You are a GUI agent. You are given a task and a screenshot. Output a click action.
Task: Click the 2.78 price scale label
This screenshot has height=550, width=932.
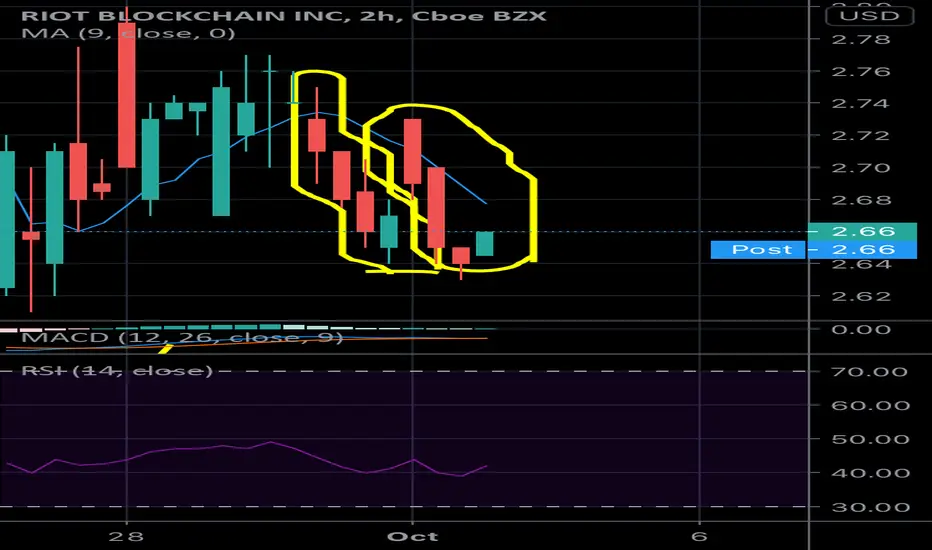(x=861, y=40)
